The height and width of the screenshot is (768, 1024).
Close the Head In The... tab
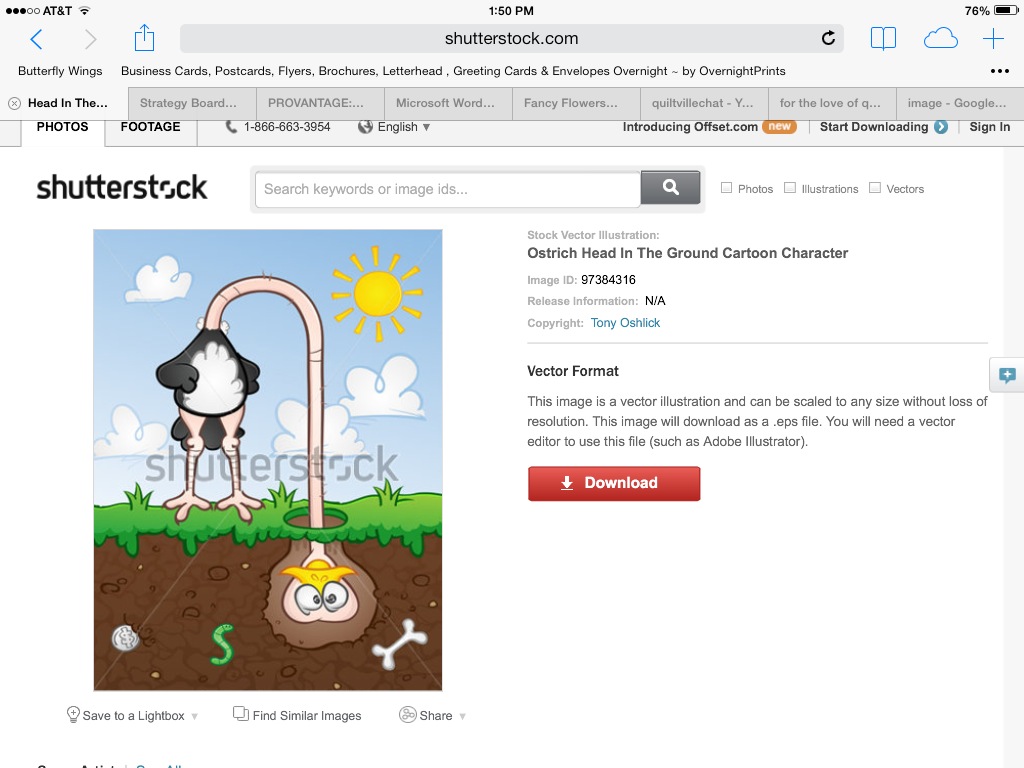pyautogui.click(x=14, y=103)
